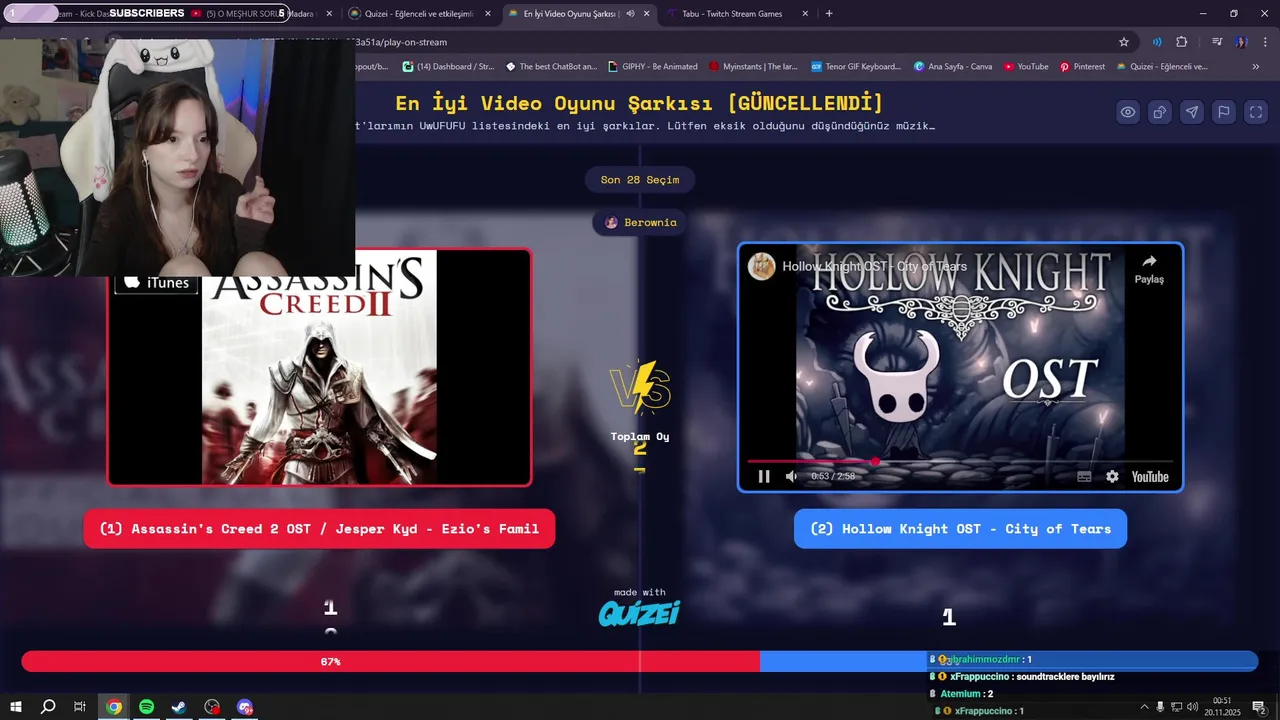1280x720 pixels.
Task: Toggle the eye visibility icon in Quizei header
Action: coord(1128,112)
